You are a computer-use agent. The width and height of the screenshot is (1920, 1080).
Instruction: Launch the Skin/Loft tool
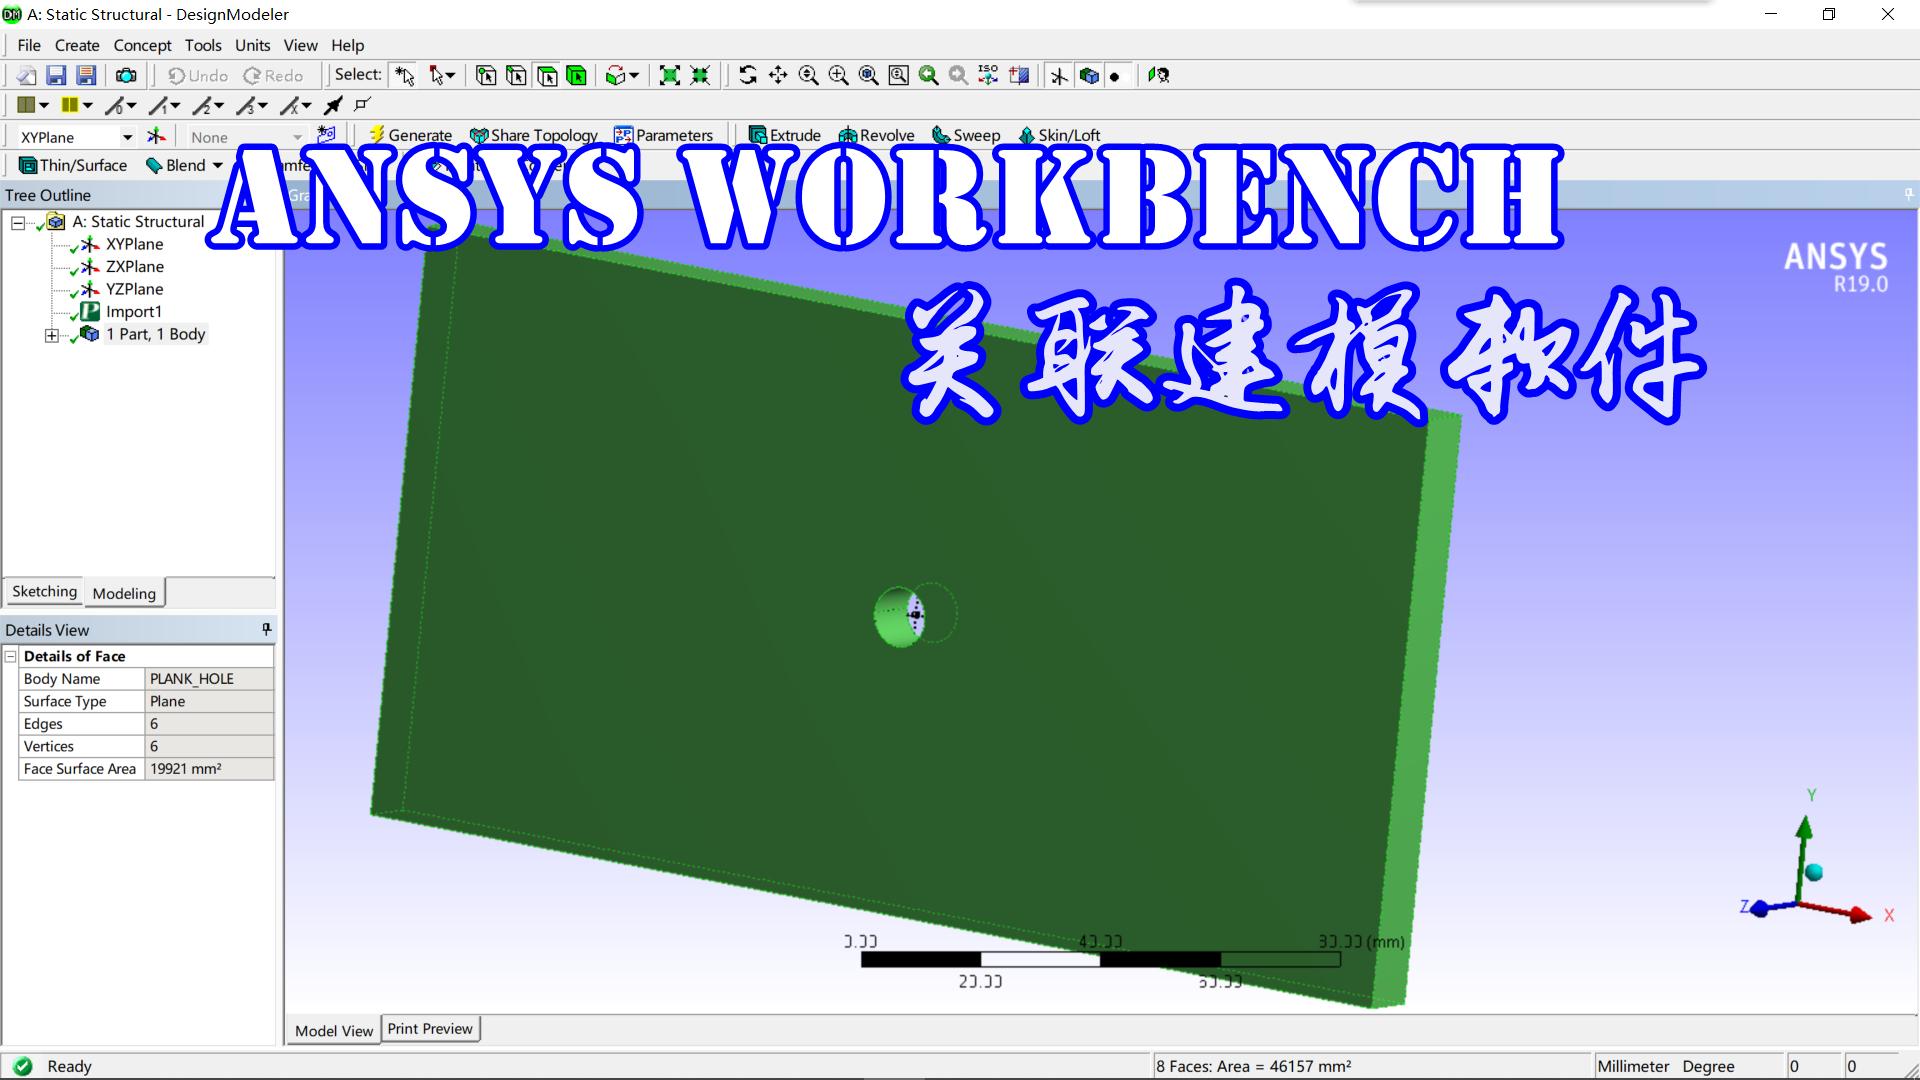[x=1058, y=134]
